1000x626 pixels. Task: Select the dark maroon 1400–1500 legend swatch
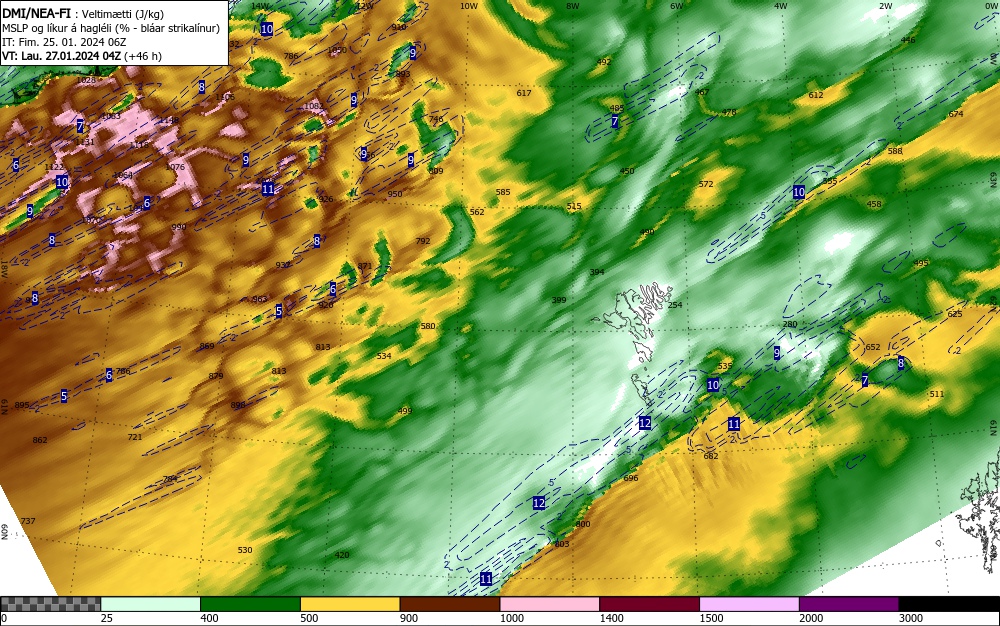tap(650, 604)
